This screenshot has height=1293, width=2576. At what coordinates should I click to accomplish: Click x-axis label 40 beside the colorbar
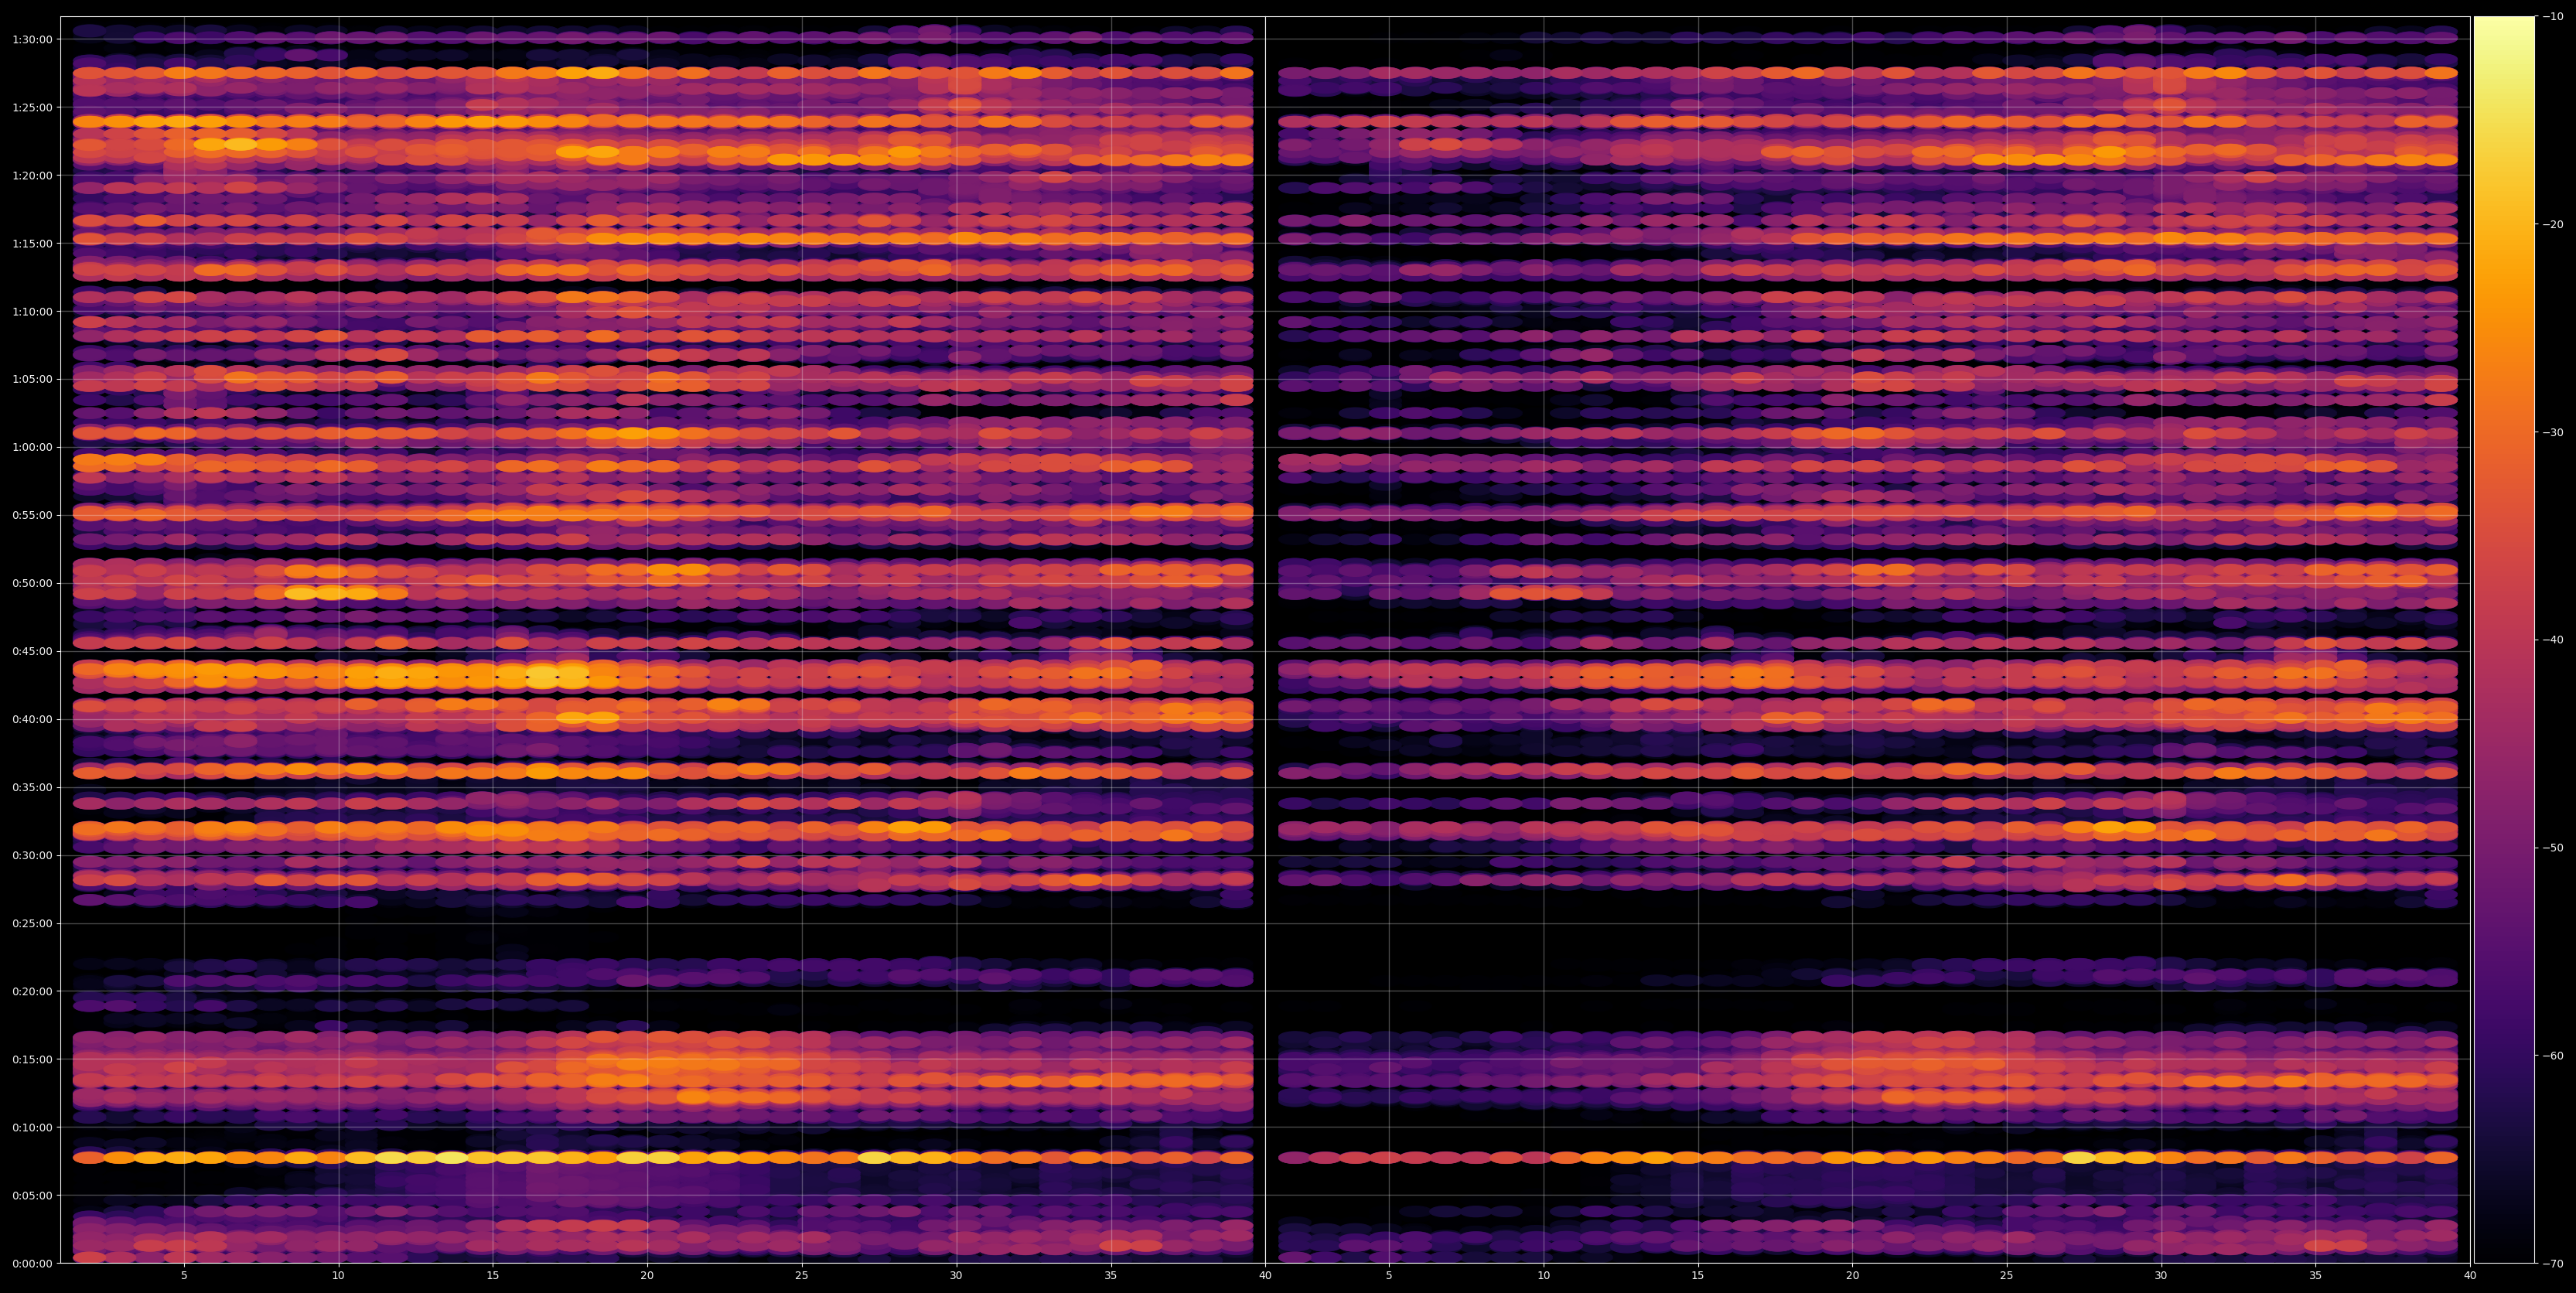pos(2470,1276)
